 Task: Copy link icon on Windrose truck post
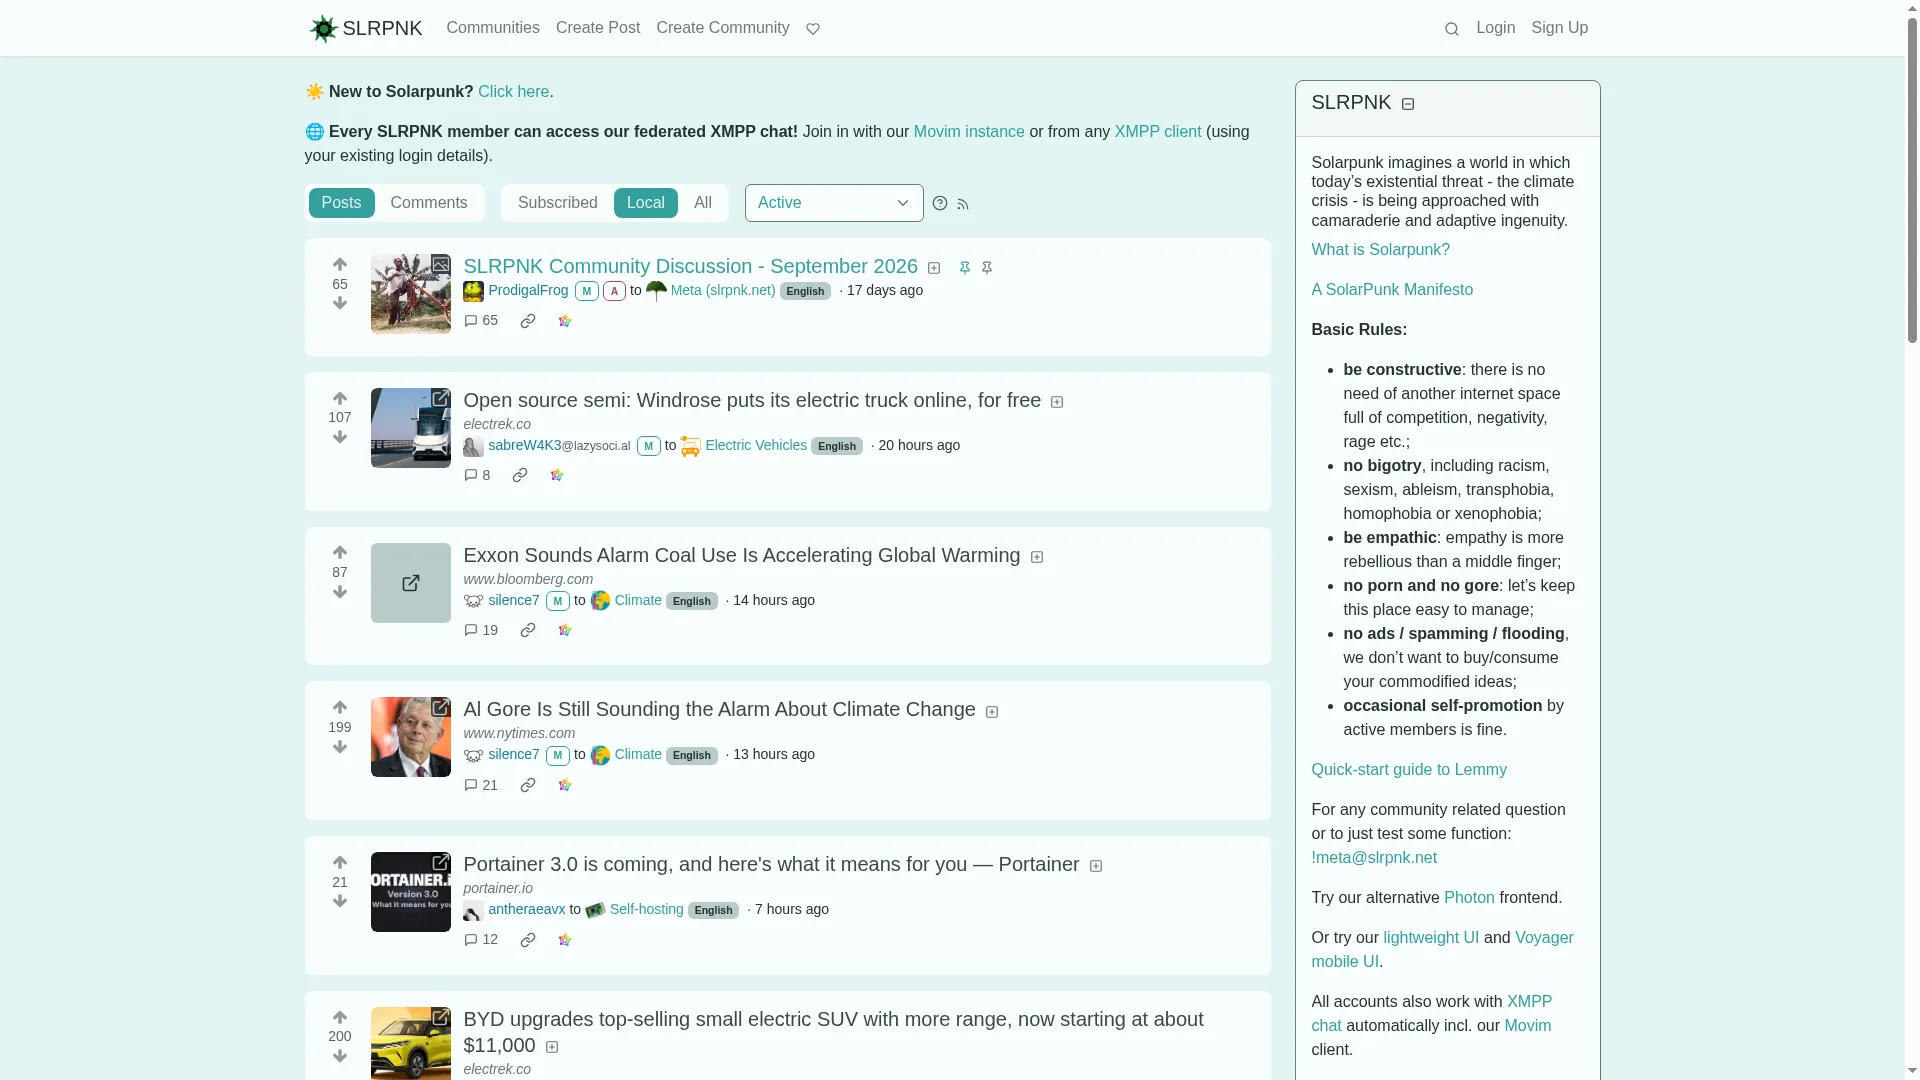click(520, 475)
